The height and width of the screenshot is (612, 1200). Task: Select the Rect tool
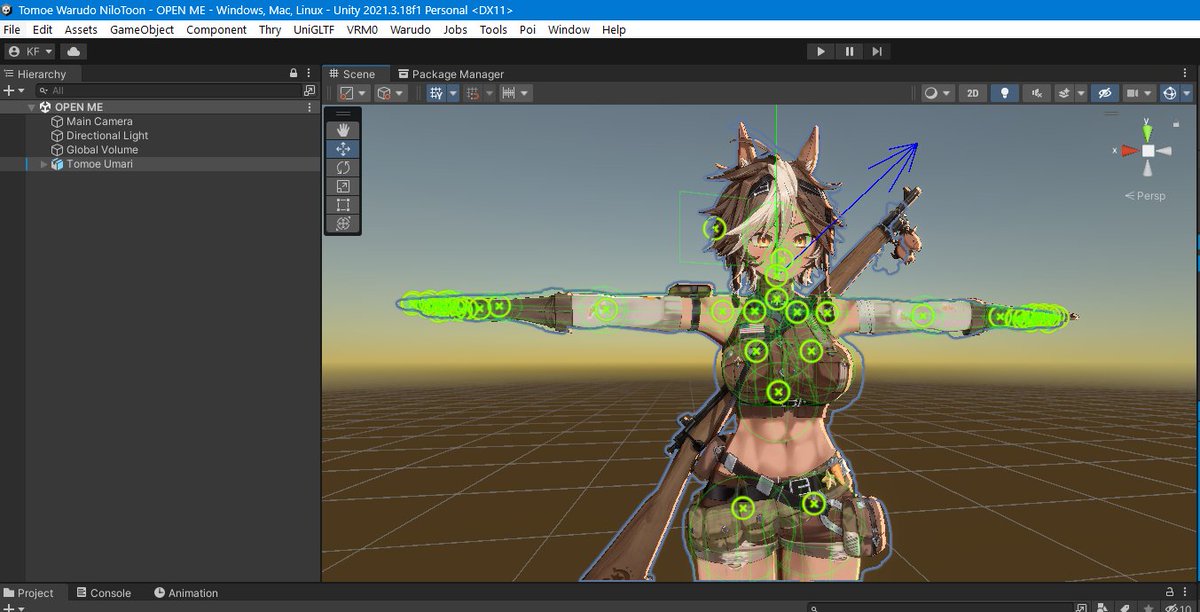point(343,205)
